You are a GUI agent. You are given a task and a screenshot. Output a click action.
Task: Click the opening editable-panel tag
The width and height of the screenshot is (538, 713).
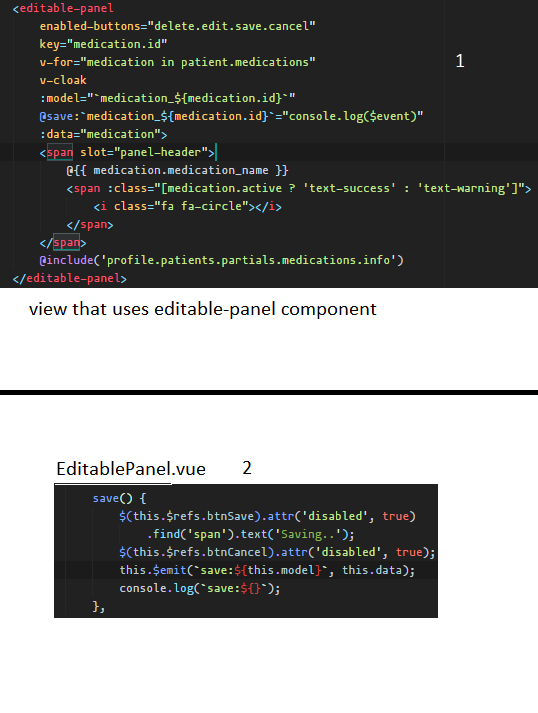(x=63, y=8)
